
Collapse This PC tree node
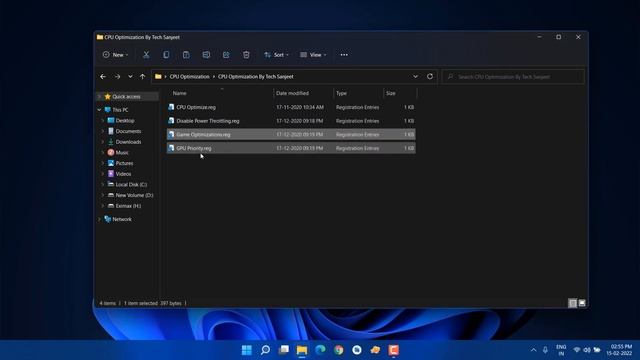(x=99, y=110)
